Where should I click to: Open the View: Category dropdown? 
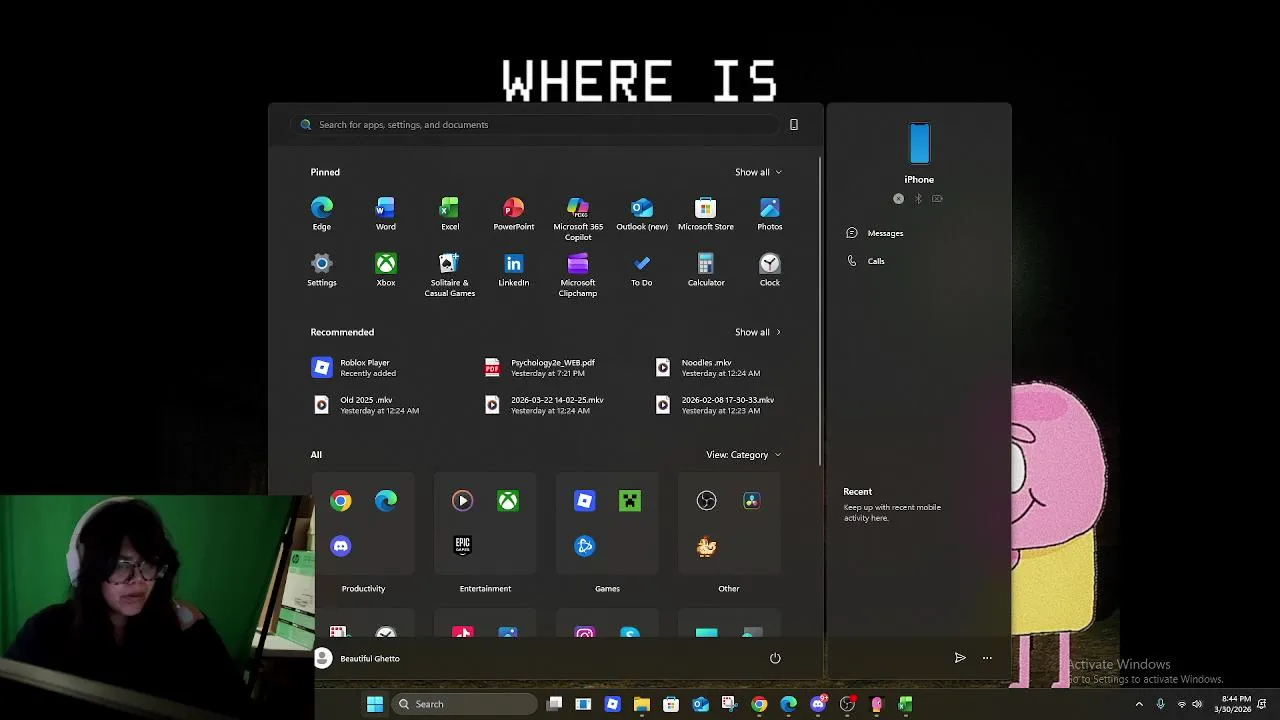click(743, 455)
